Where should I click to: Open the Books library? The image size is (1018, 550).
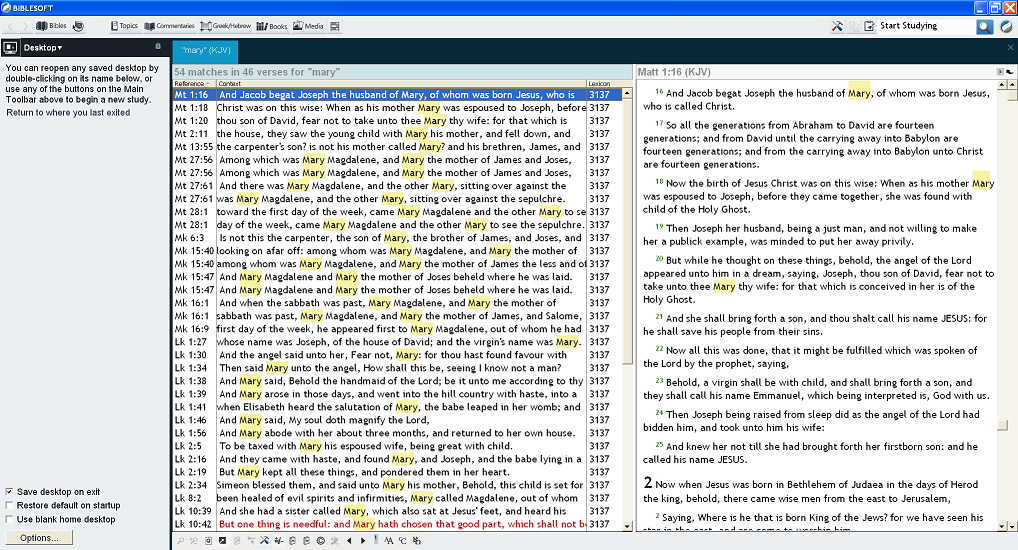pos(272,26)
